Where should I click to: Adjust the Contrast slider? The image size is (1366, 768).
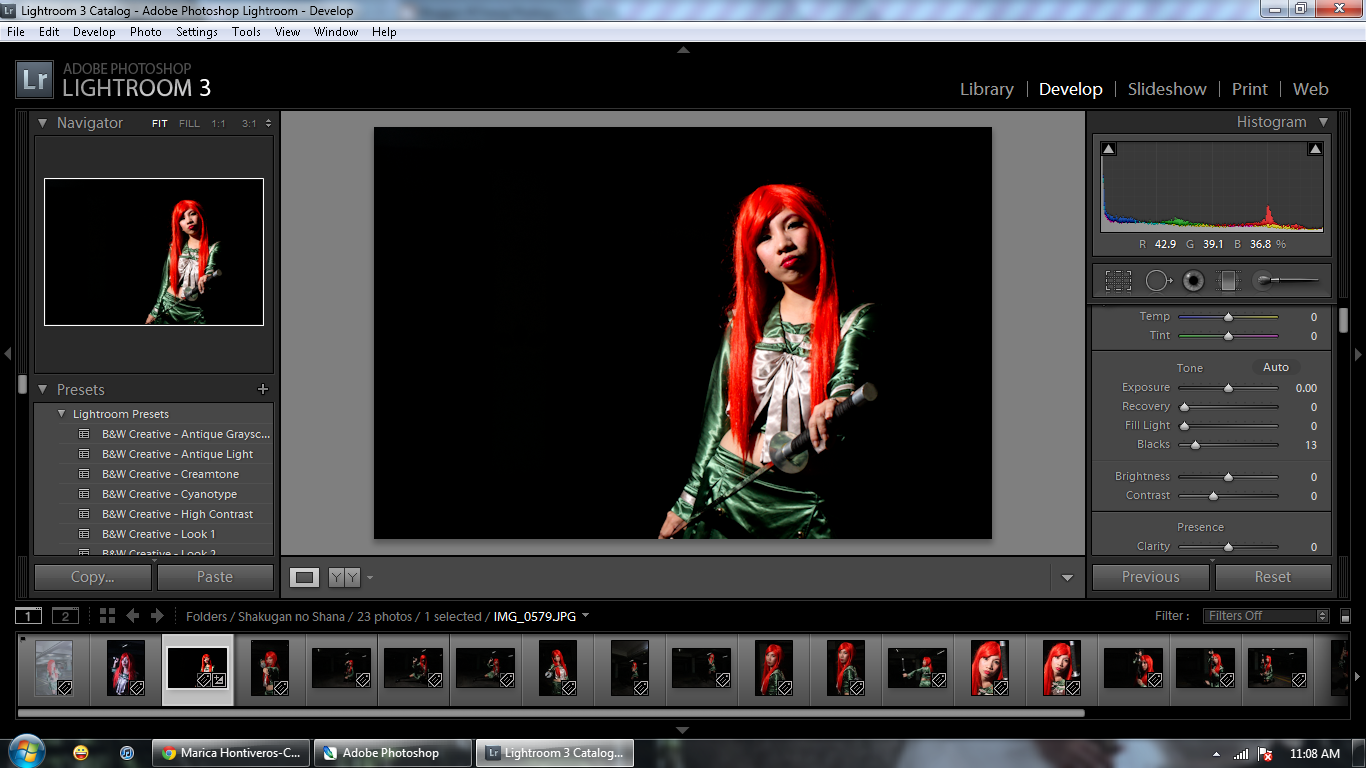[1228, 496]
